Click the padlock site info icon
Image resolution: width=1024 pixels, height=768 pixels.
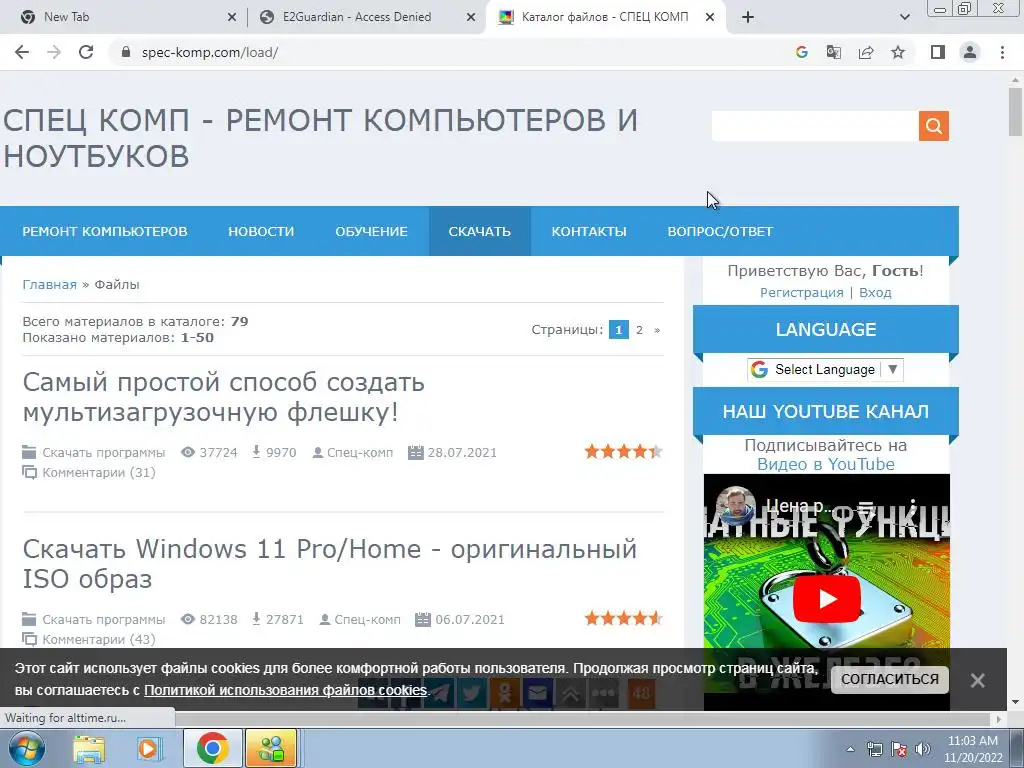pyautogui.click(x=127, y=52)
